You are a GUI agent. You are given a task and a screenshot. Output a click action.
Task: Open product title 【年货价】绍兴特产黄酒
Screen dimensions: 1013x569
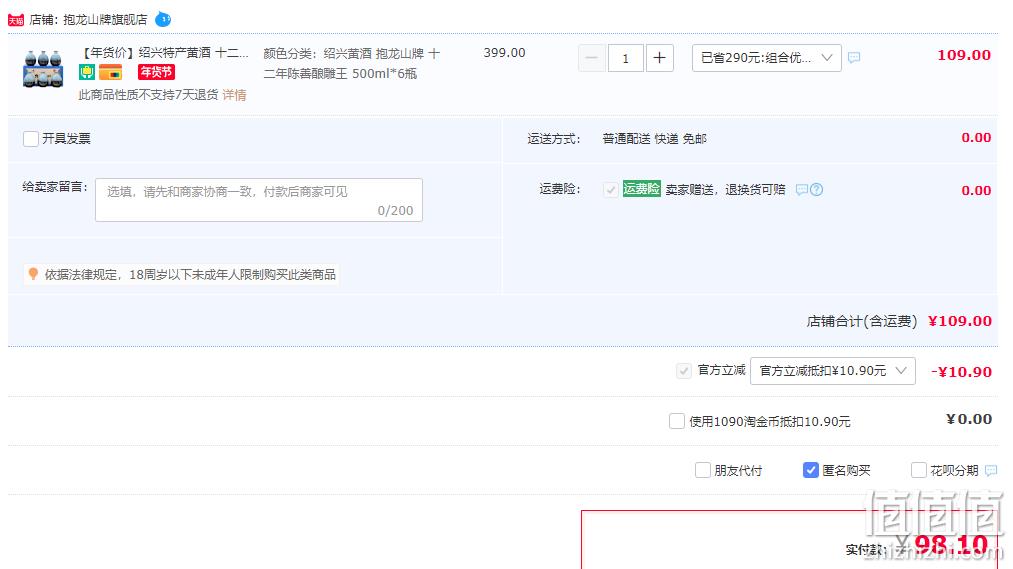click(x=163, y=53)
